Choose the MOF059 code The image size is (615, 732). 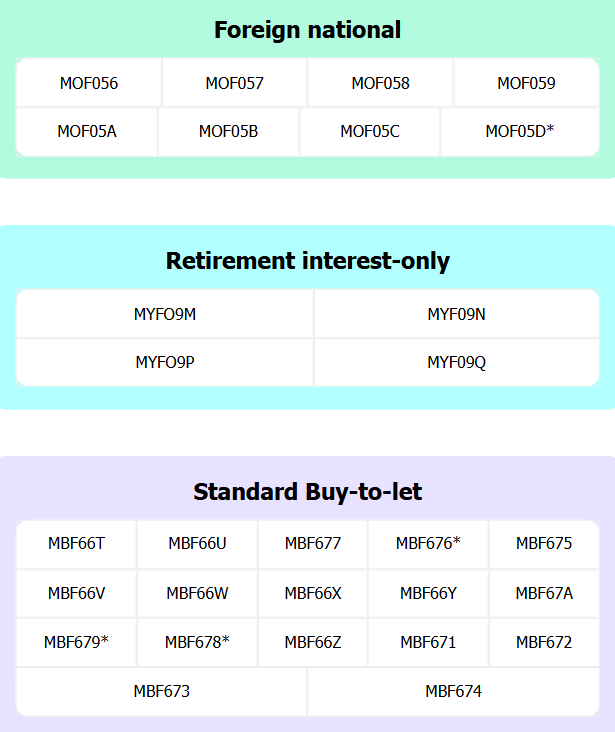point(526,83)
